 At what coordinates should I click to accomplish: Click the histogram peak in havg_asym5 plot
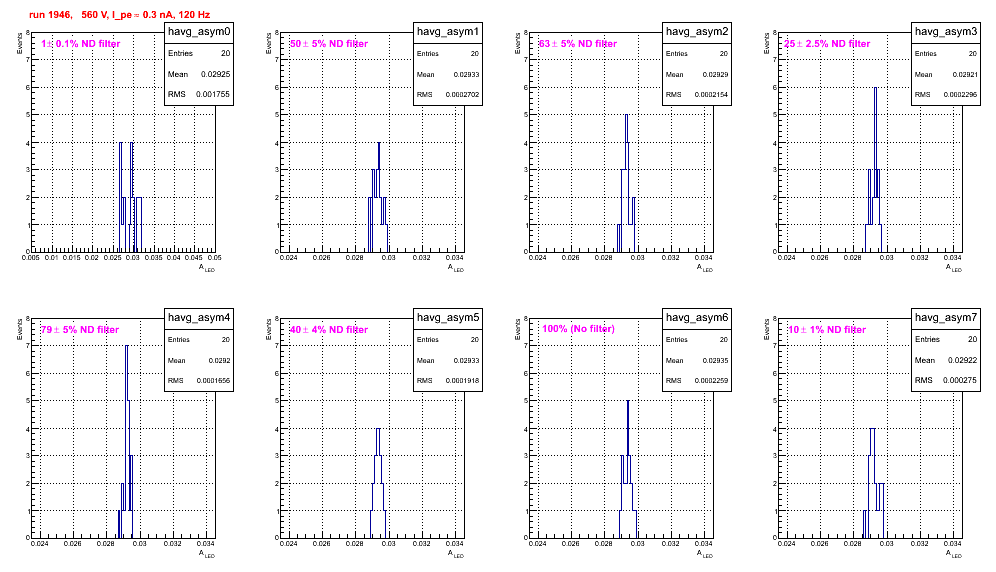[x=378, y=429]
